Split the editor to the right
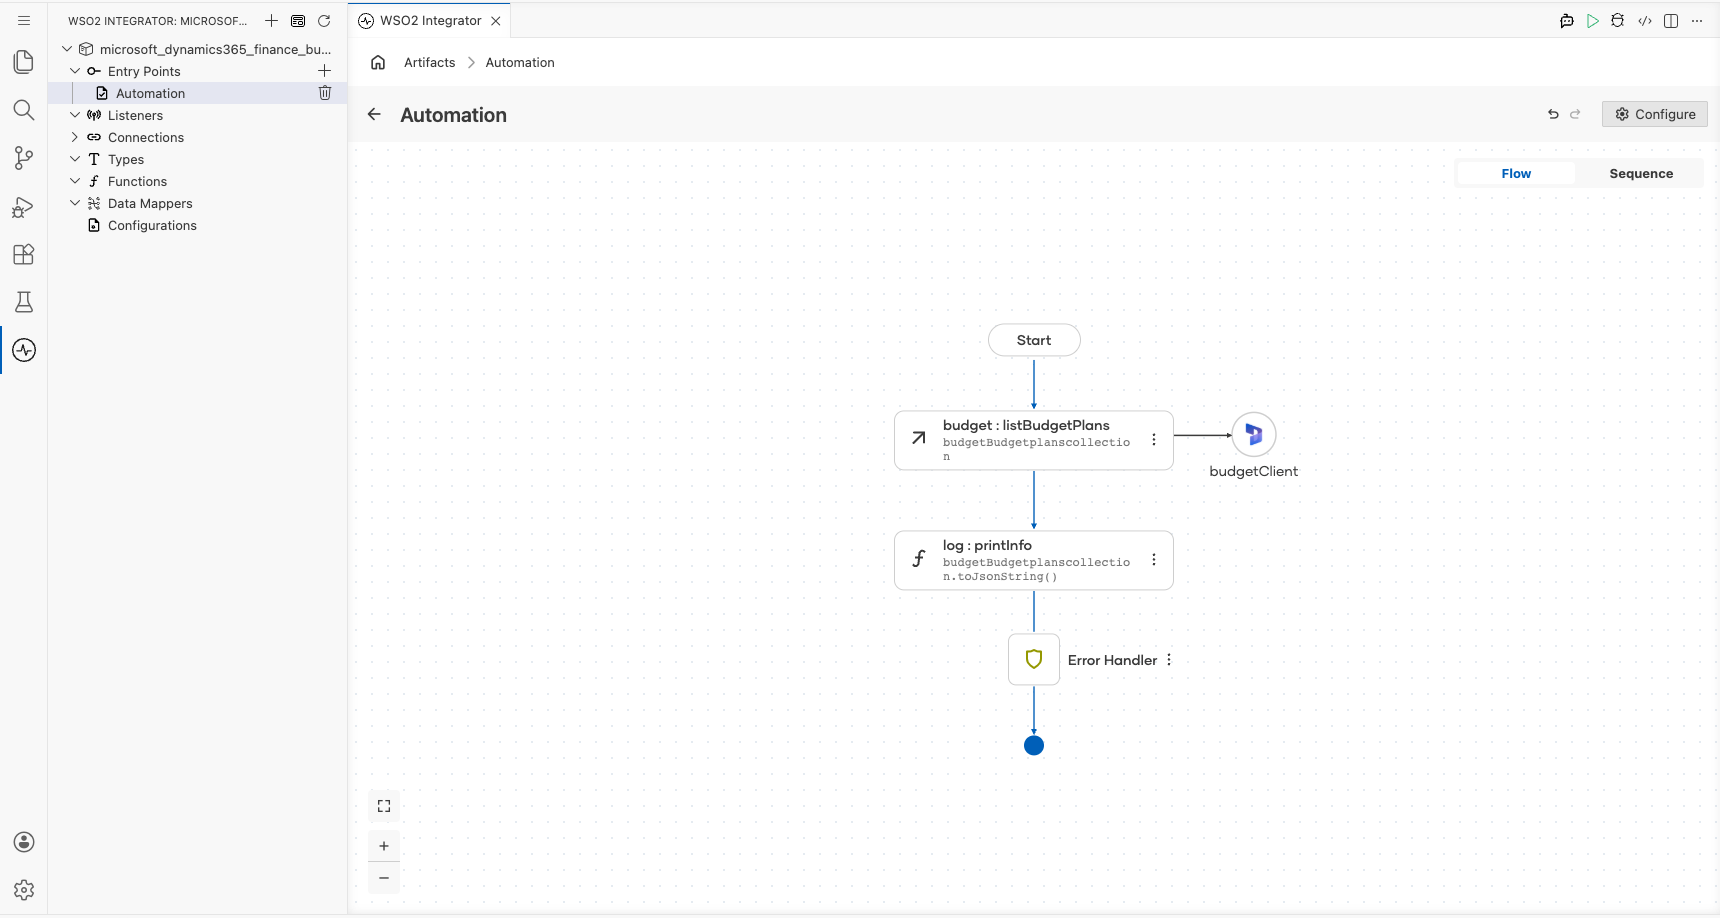Screen dimensions: 1720x918 coord(1671,21)
